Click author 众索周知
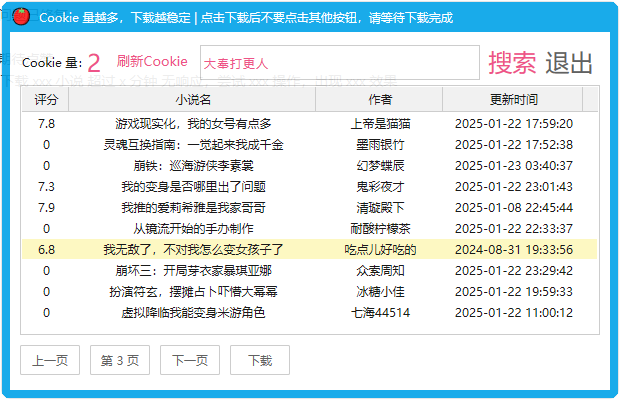 click(380, 270)
